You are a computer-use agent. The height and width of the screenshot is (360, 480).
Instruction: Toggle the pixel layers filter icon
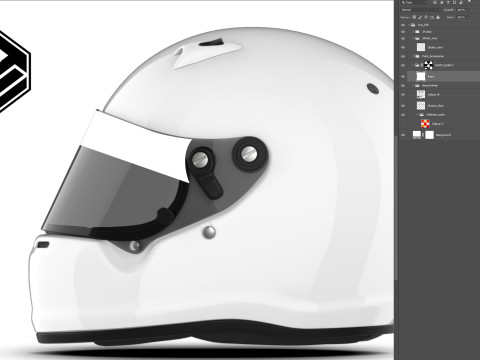coord(435,2)
